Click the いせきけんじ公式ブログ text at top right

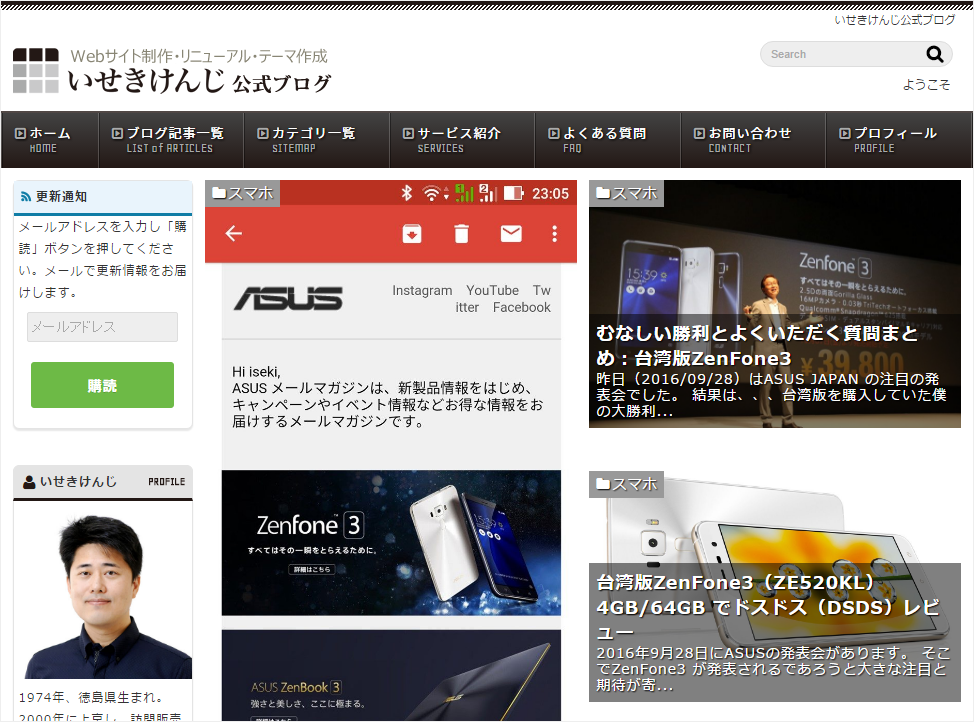pos(894,20)
